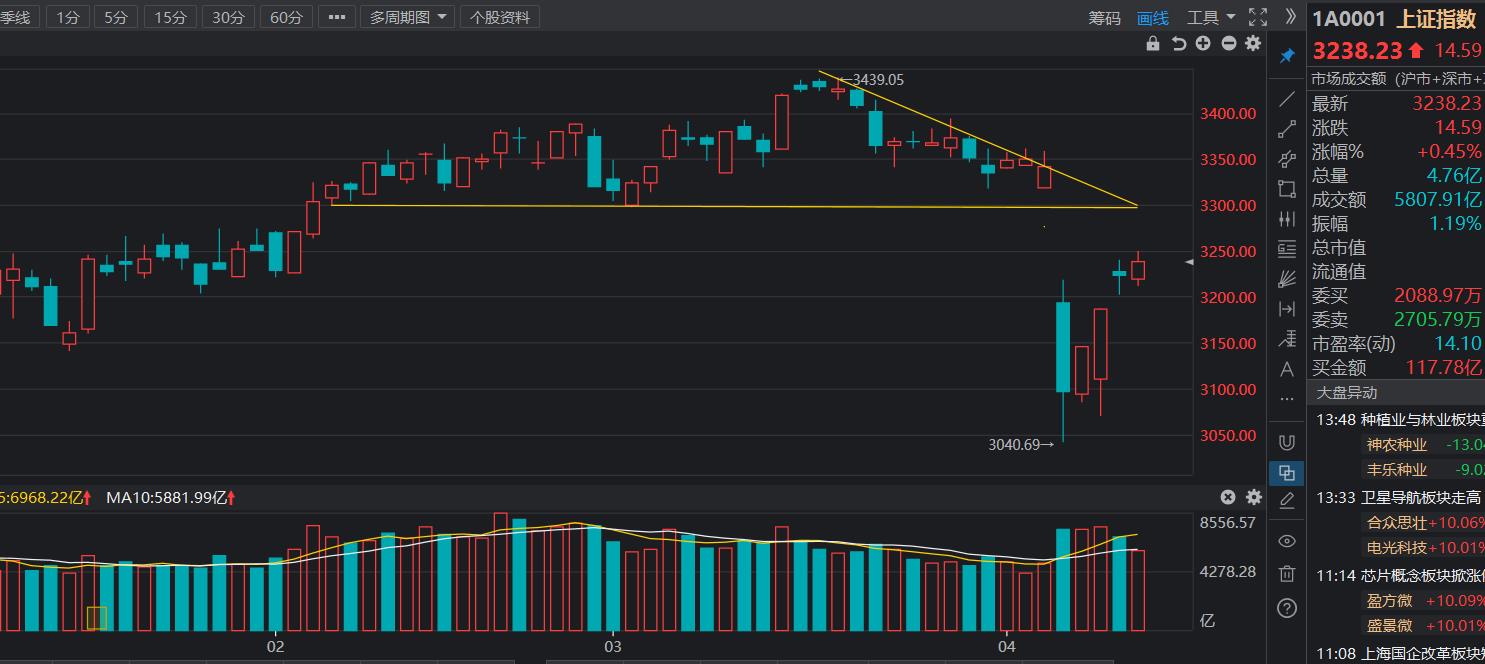
Task: Select the text annotation A tool
Action: pos(1287,369)
